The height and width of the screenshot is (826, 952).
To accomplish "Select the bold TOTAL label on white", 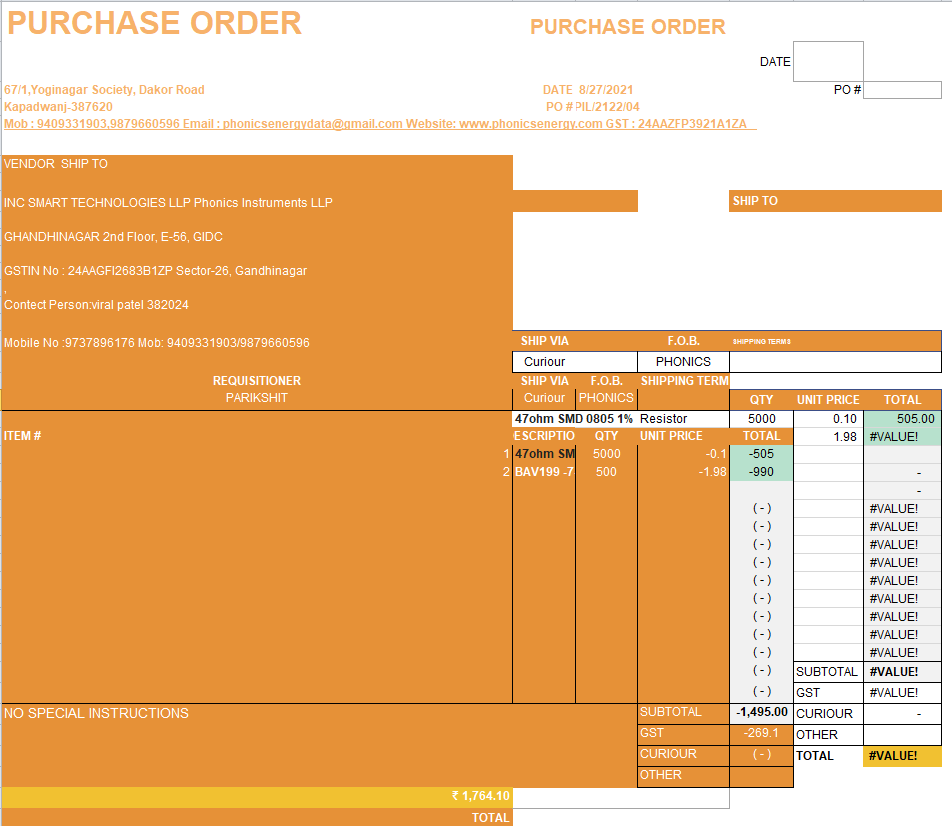I will pyautogui.click(x=815, y=756).
